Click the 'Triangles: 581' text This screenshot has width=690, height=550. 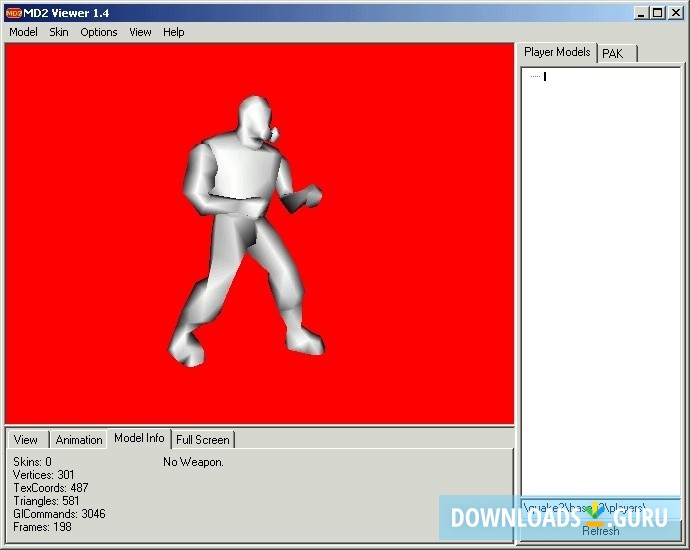click(46, 501)
